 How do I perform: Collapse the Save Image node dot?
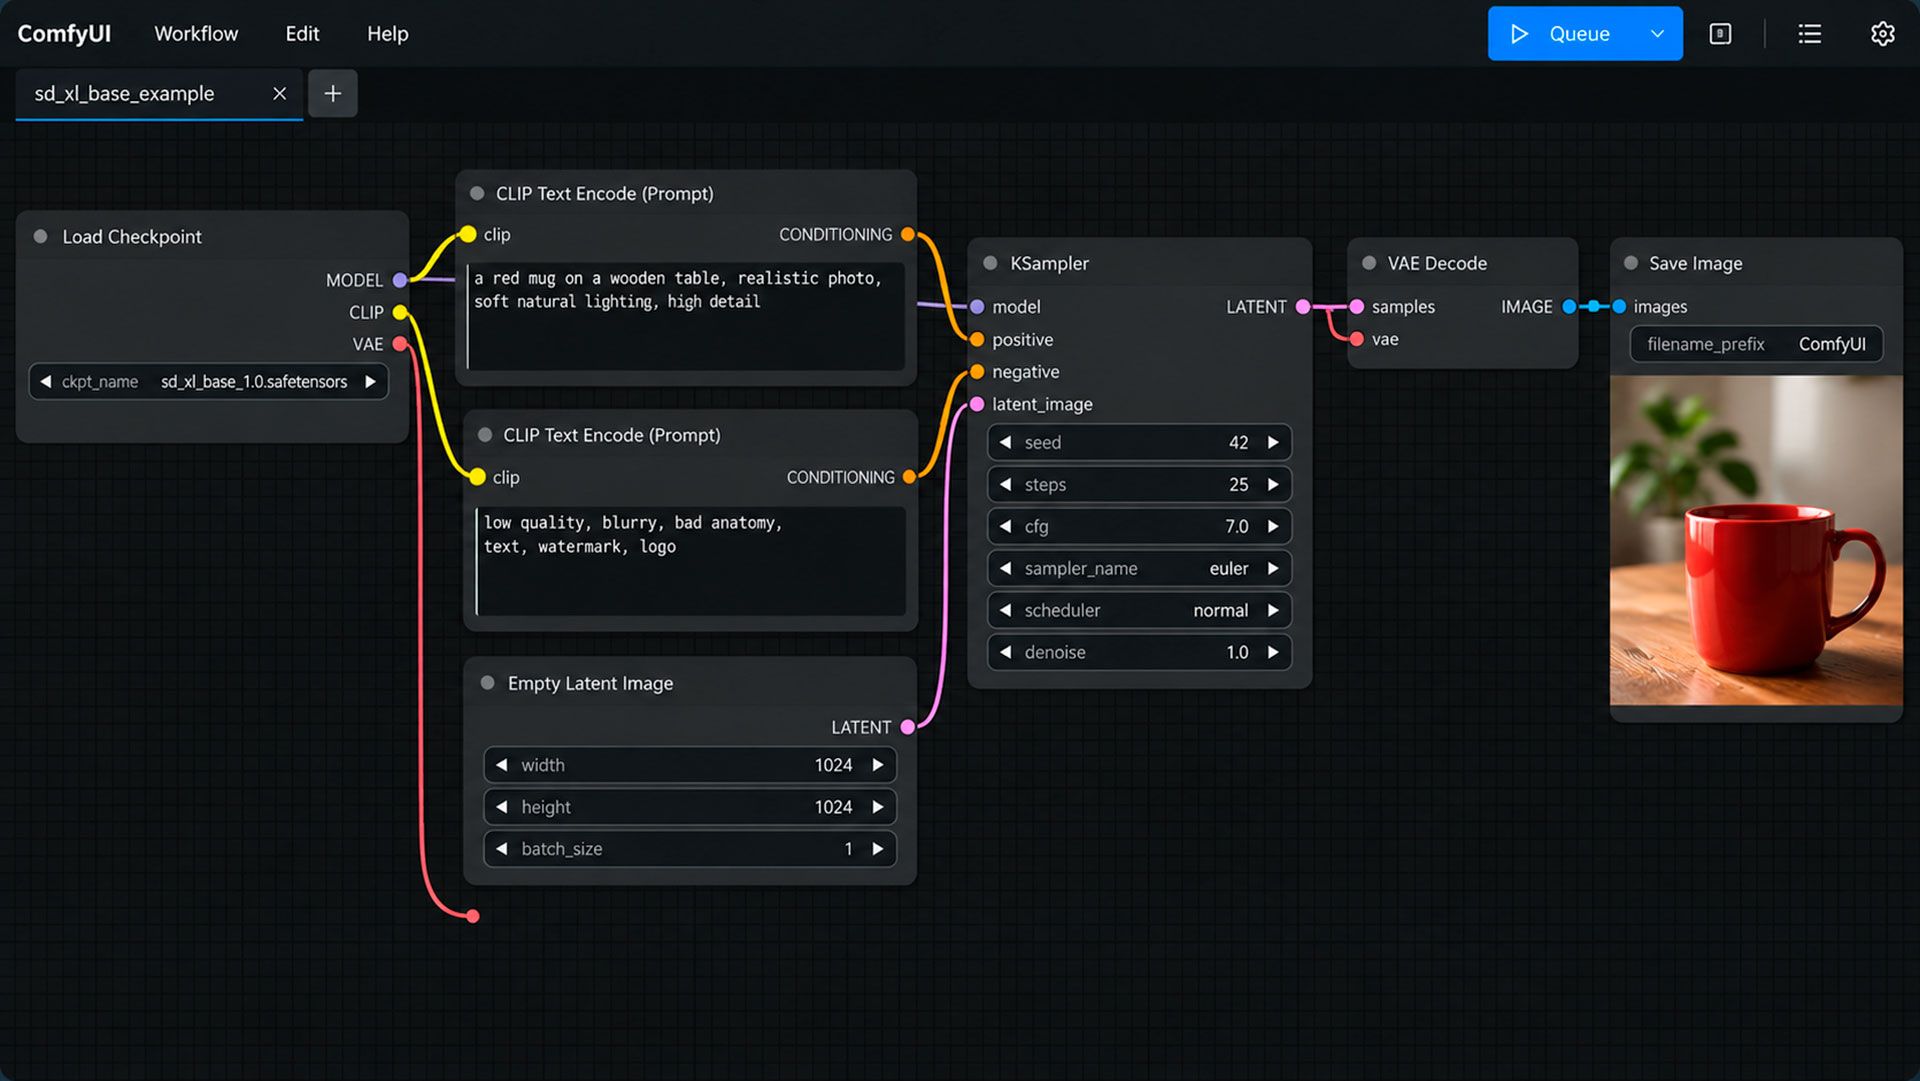1631,263
